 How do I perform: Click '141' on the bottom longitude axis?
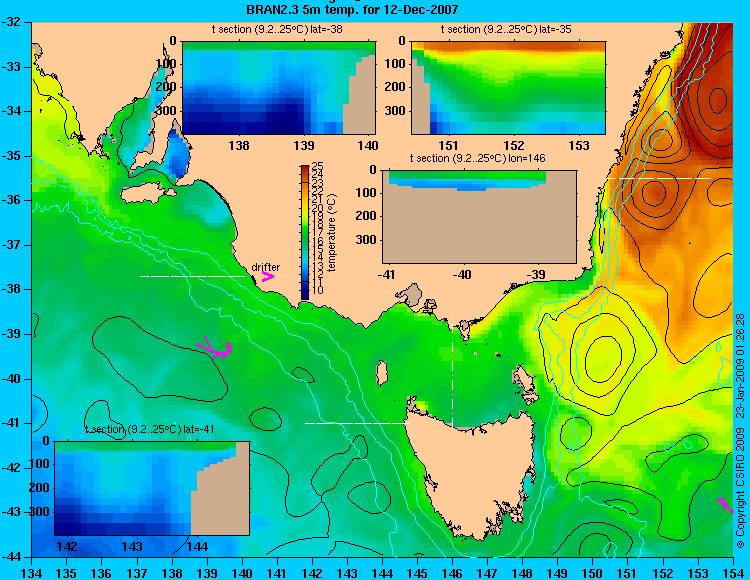click(x=277, y=573)
